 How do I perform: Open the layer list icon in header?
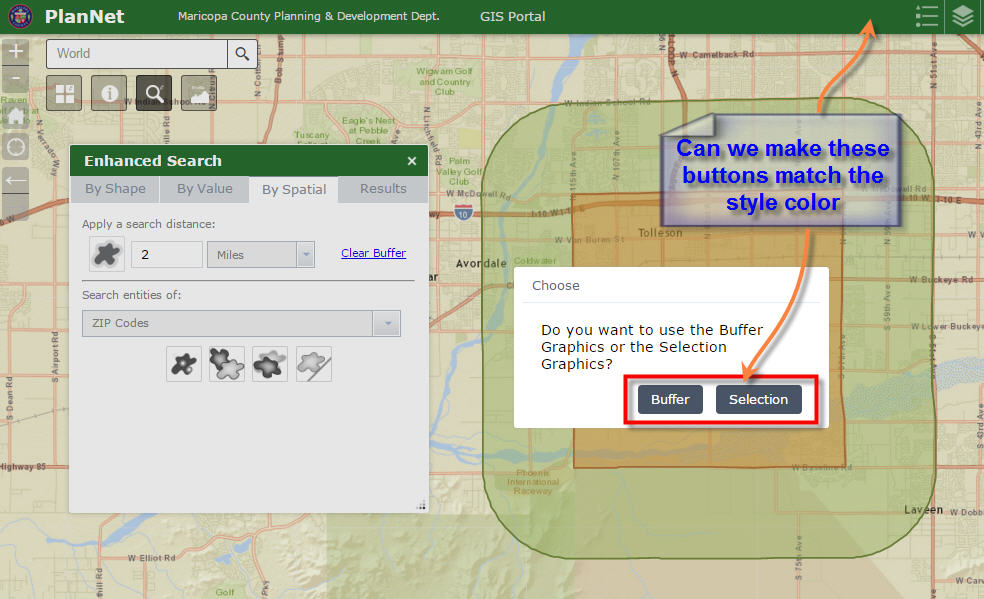click(x=963, y=16)
